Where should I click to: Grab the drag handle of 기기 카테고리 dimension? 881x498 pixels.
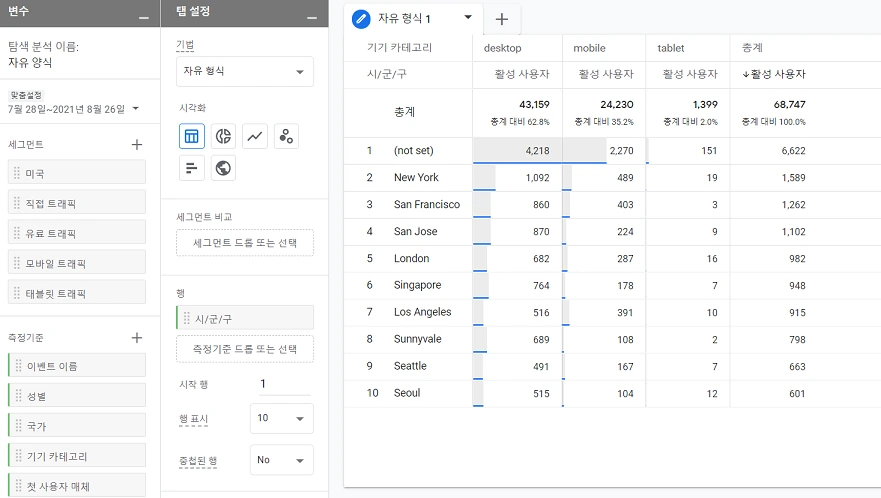click(19, 455)
